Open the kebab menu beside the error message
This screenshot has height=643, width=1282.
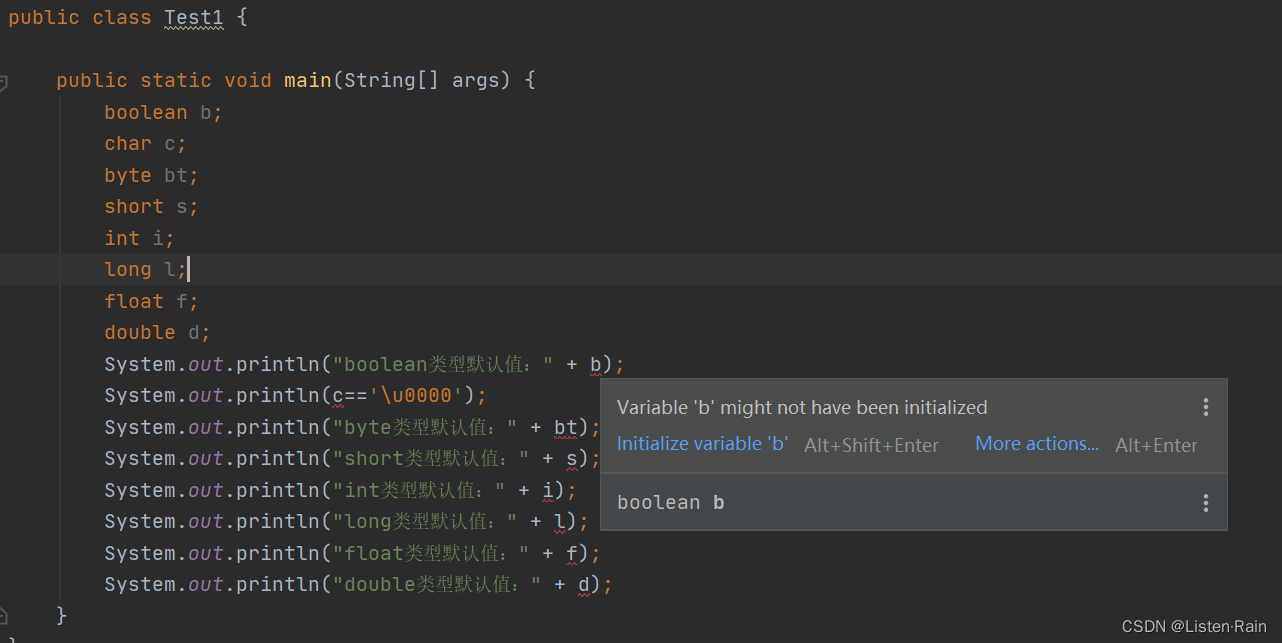[1206, 407]
